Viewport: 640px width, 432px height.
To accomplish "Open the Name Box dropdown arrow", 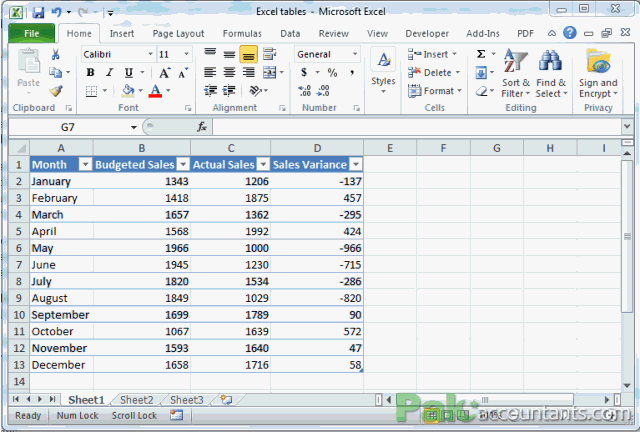I will coord(133,127).
